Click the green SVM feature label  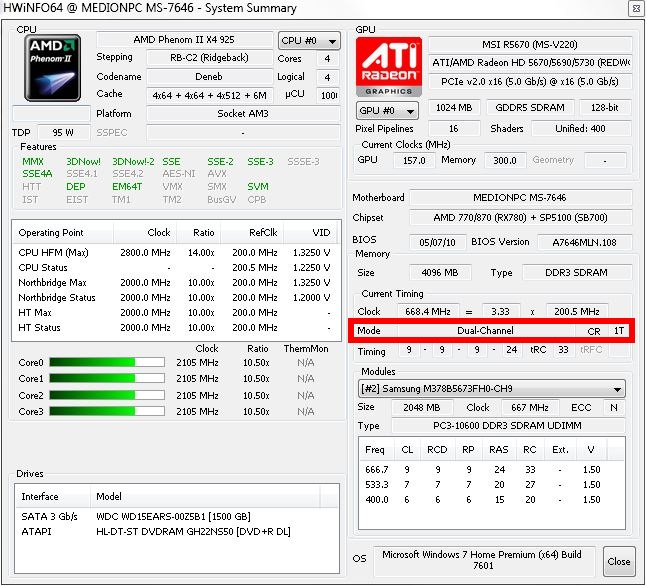[x=258, y=187]
